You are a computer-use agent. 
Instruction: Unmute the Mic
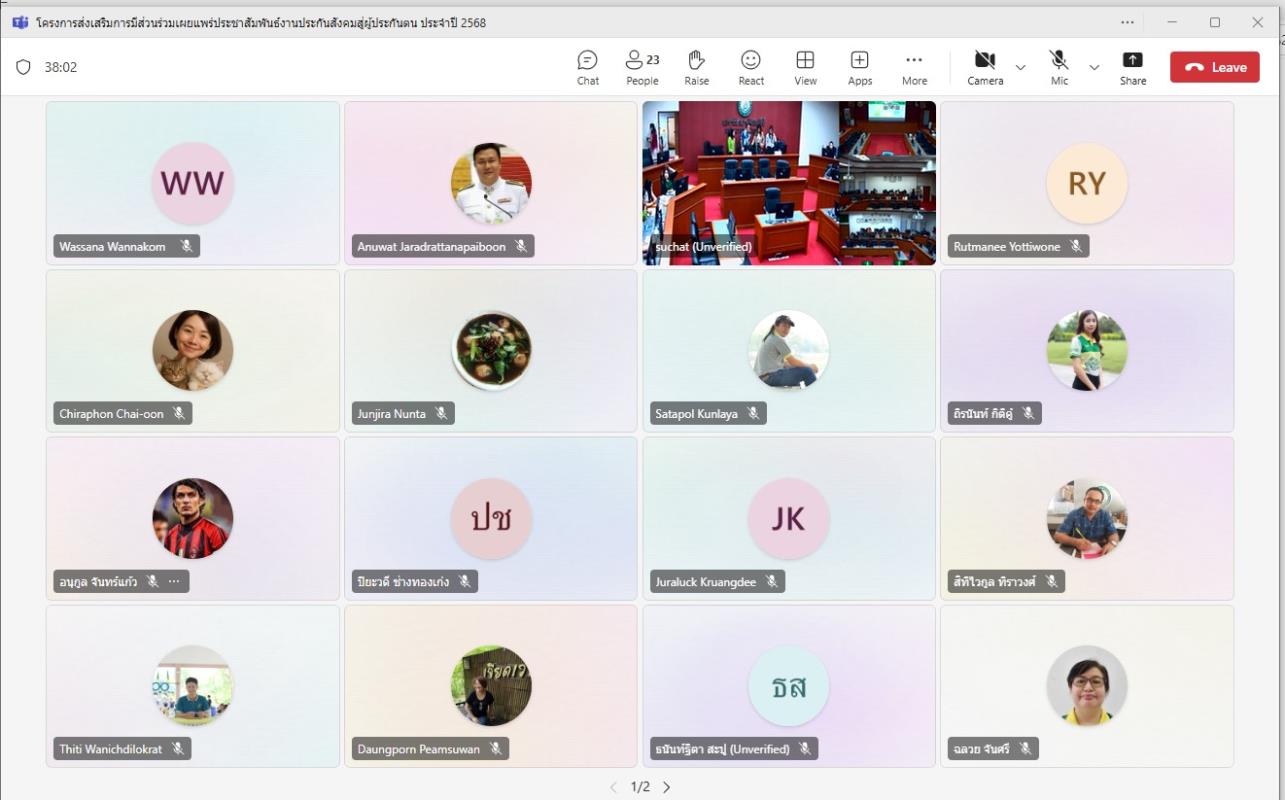[1059, 67]
